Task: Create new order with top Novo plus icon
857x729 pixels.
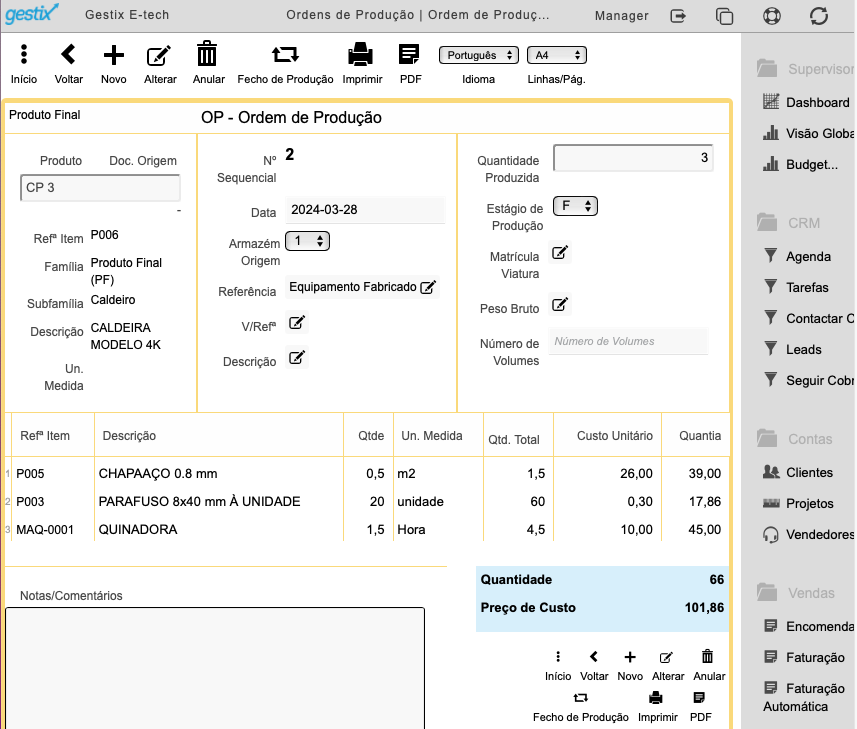Action: point(114,55)
